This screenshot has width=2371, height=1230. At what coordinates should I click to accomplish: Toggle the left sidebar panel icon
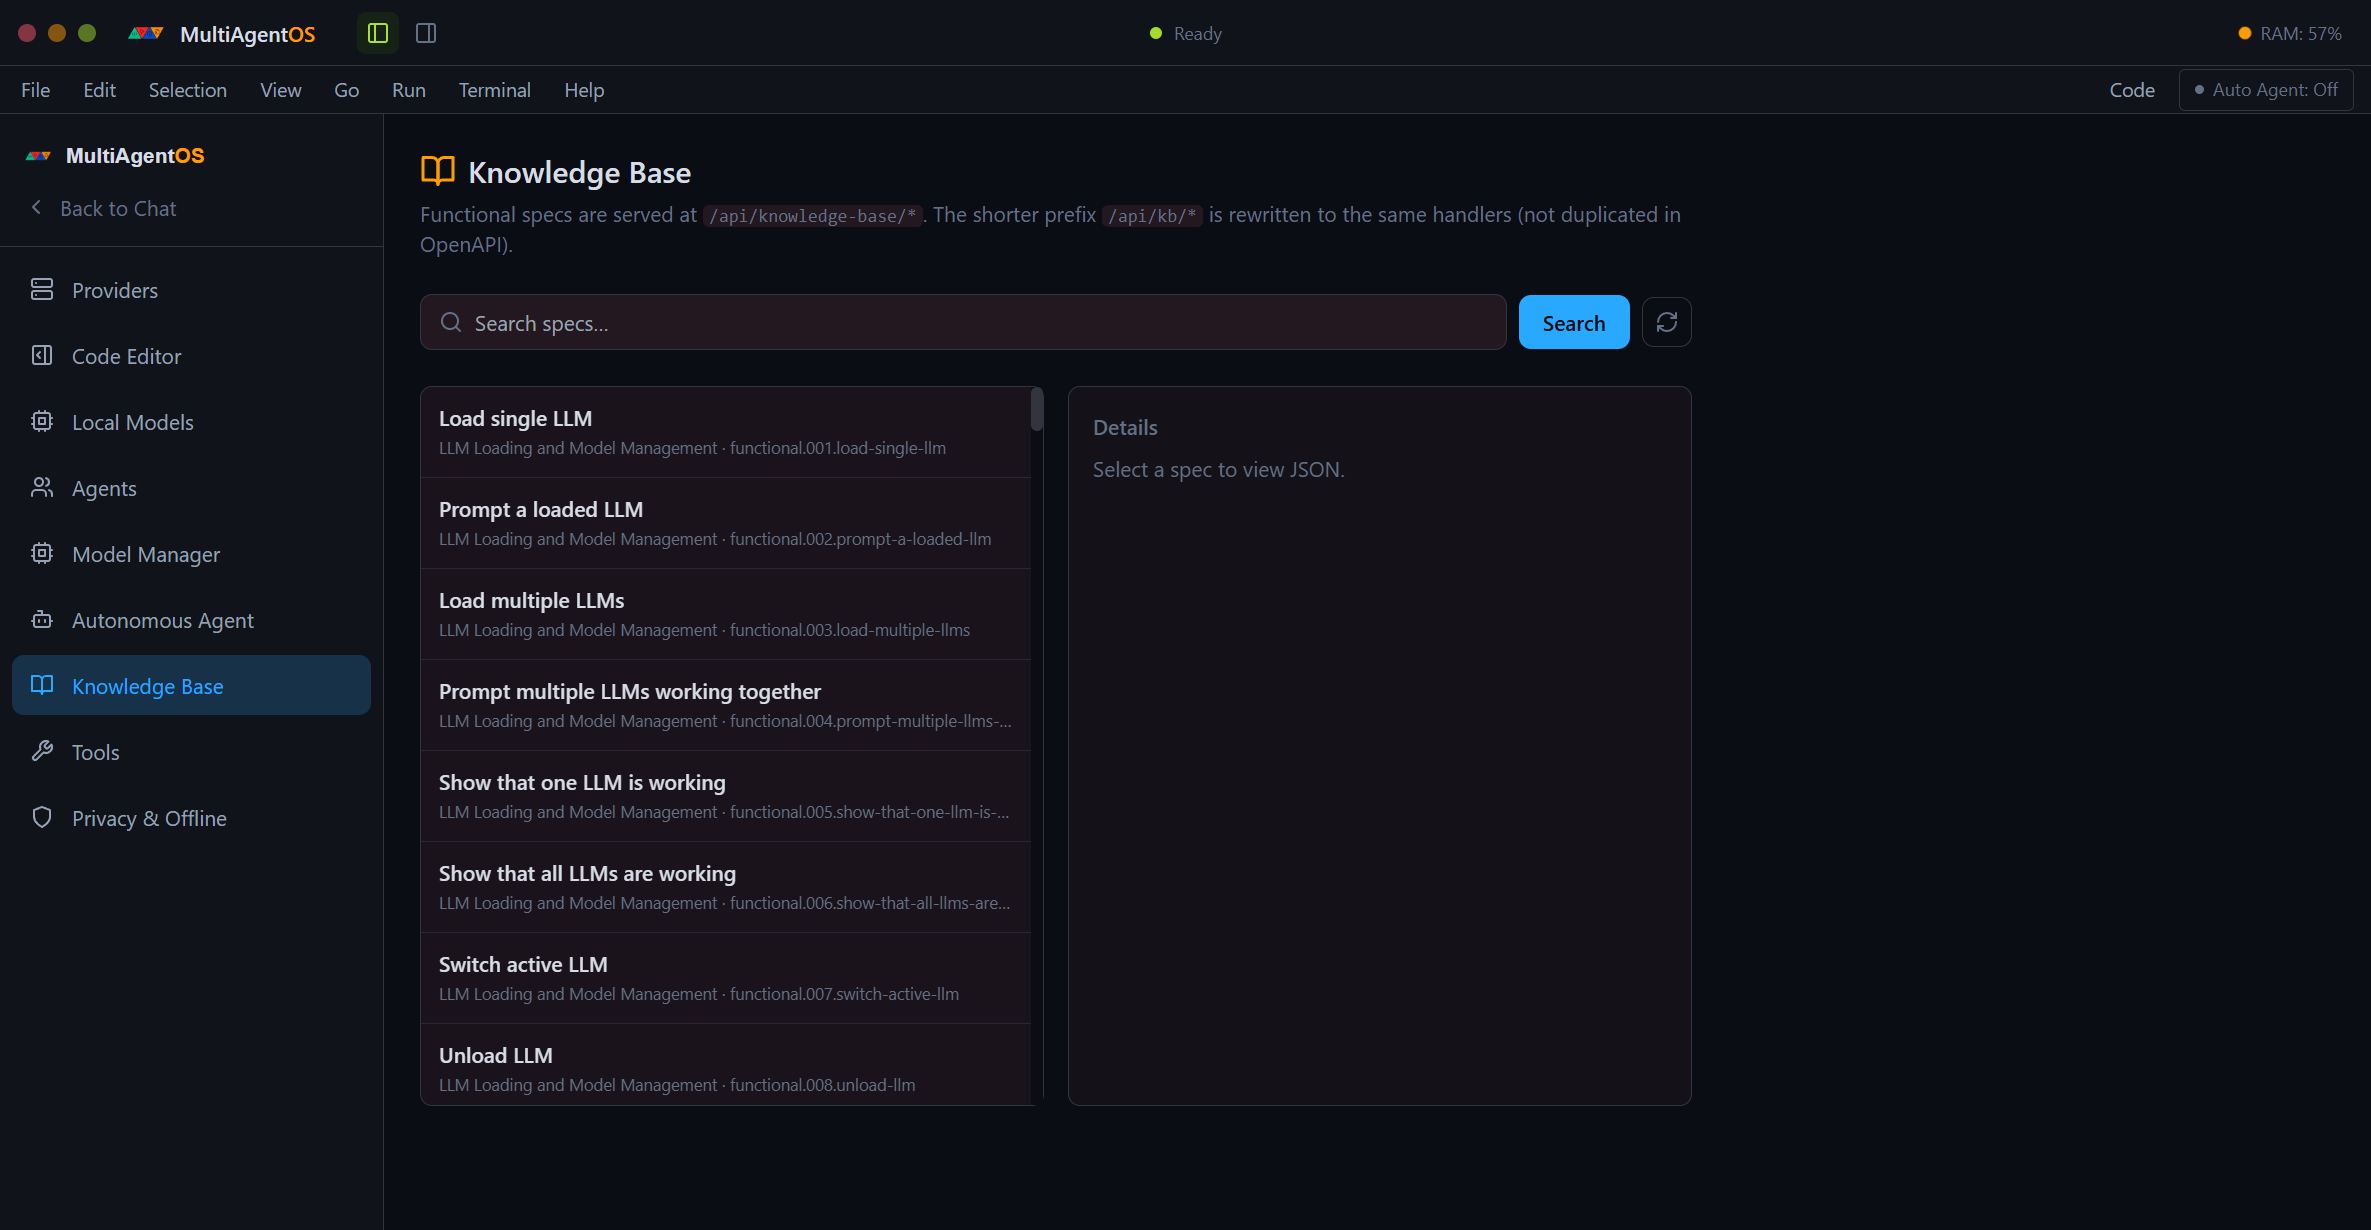point(378,33)
